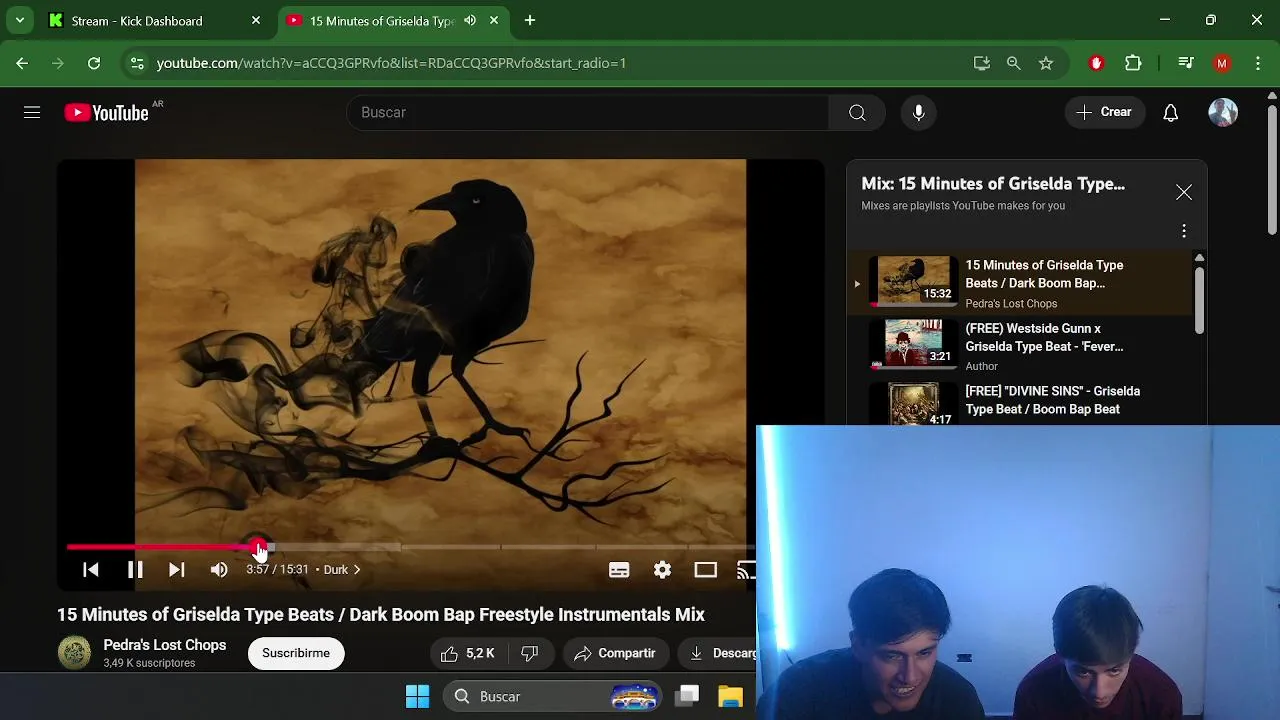1280x720 pixels.
Task: Switch to theater mode view
Action: pyautogui.click(x=706, y=570)
